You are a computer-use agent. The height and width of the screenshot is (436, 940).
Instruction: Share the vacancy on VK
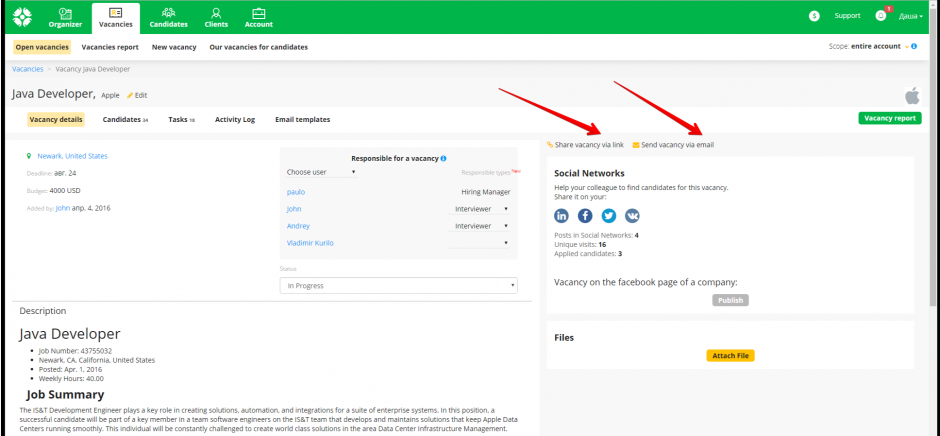(x=632, y=215)
